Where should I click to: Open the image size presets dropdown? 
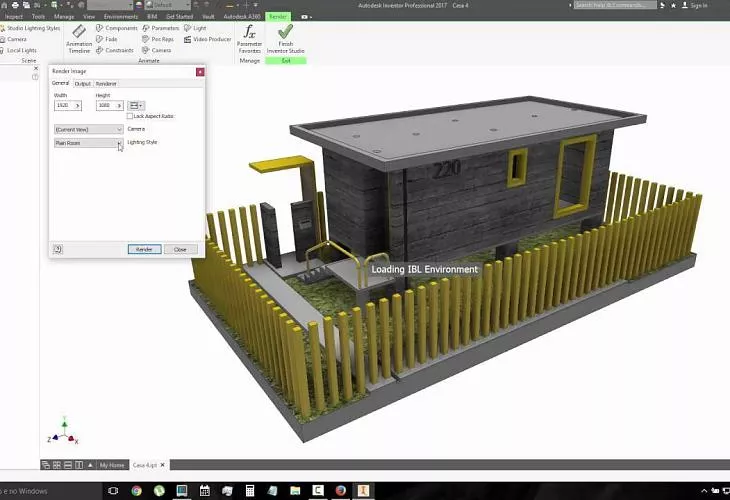tap(136, 105)
